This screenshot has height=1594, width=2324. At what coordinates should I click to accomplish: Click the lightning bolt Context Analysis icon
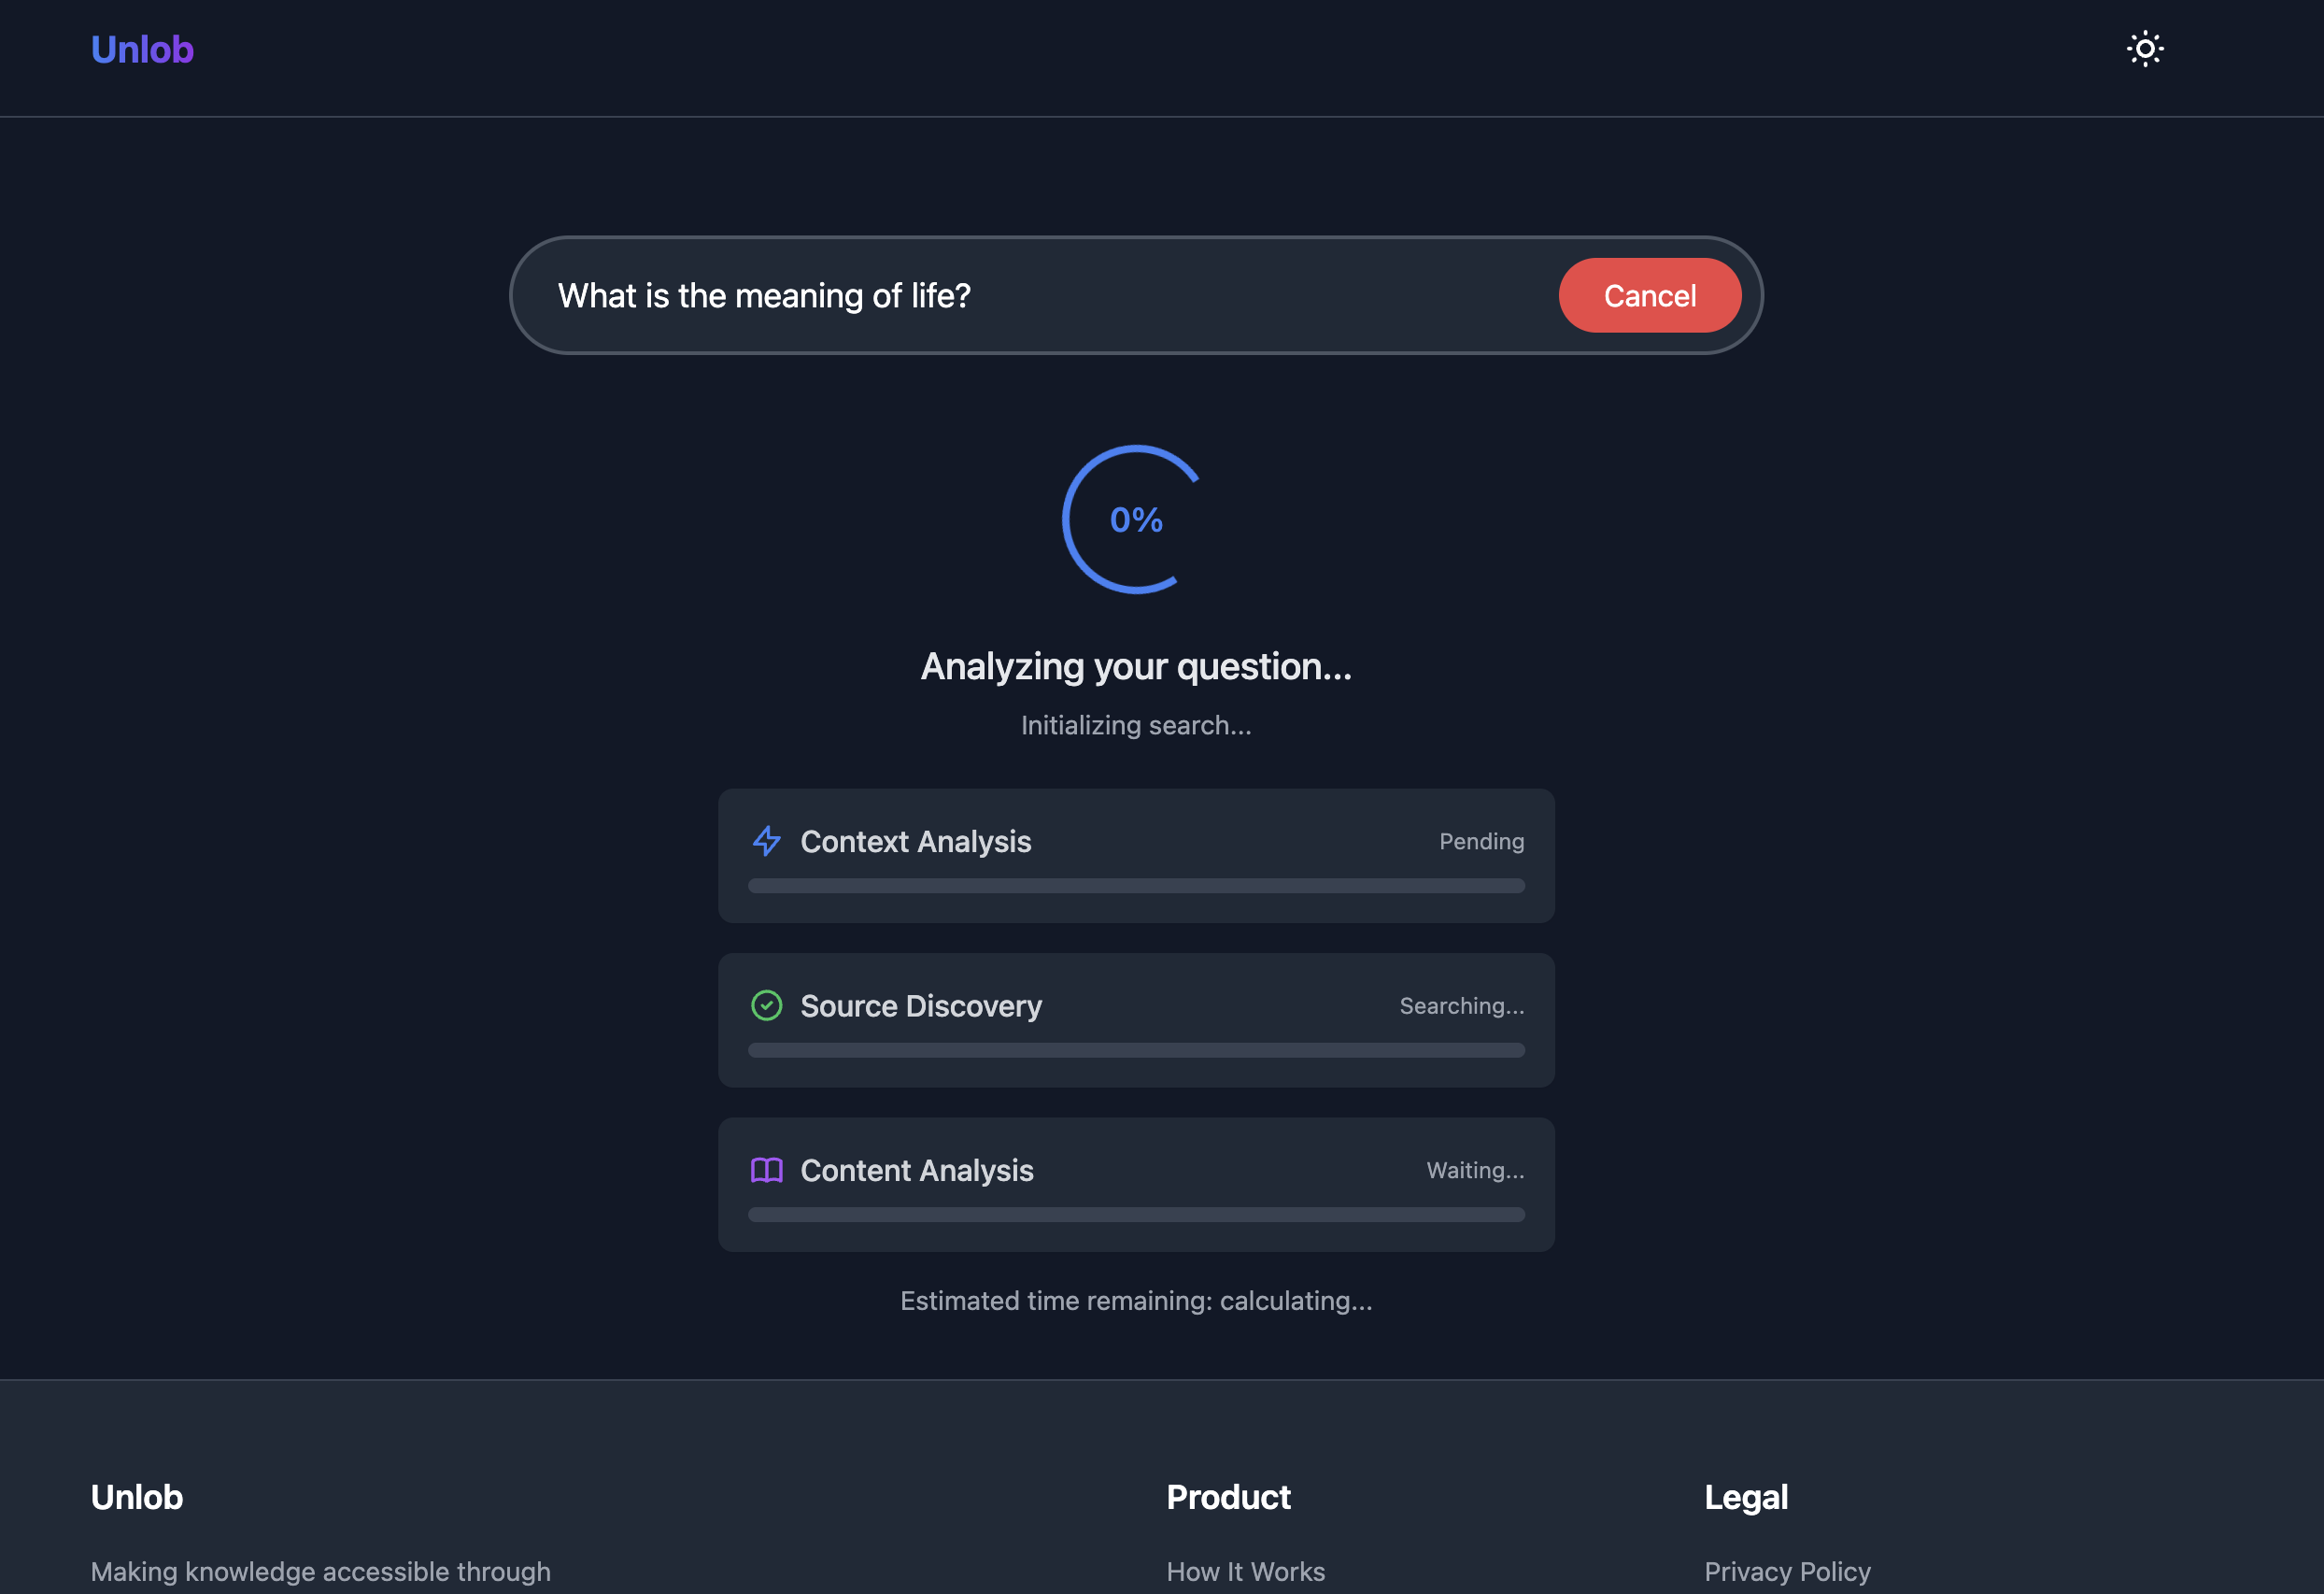pyautogui.click(x=767, y=841)
